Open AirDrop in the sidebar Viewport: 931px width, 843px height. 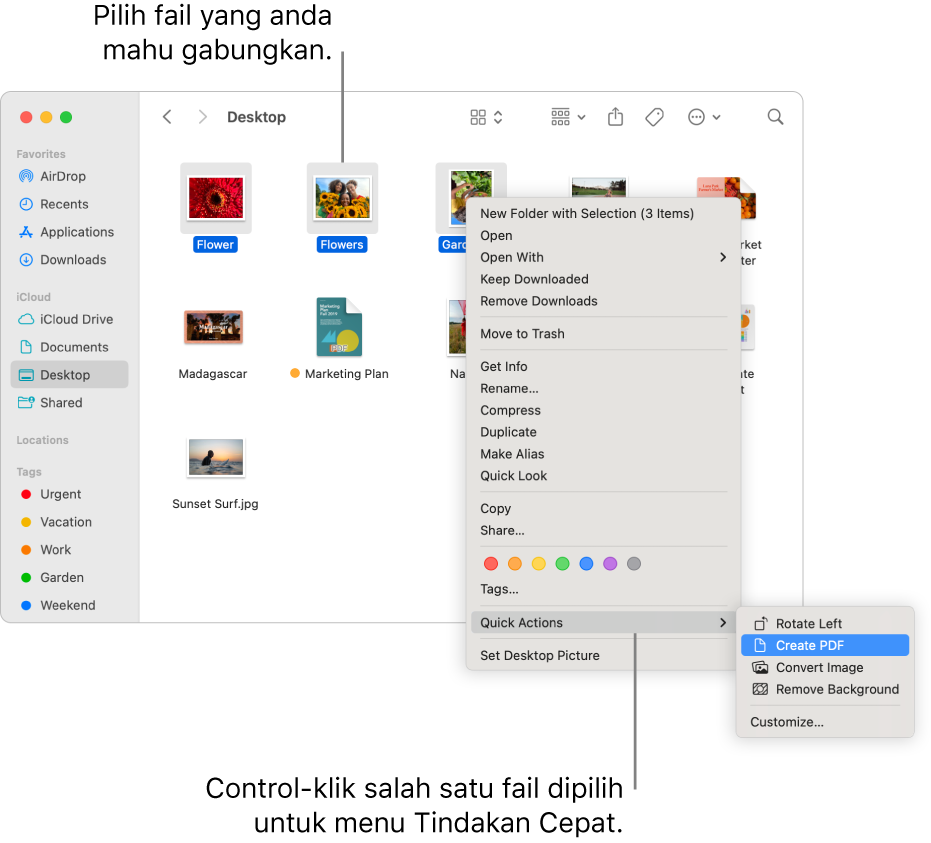tap(69, 176)
